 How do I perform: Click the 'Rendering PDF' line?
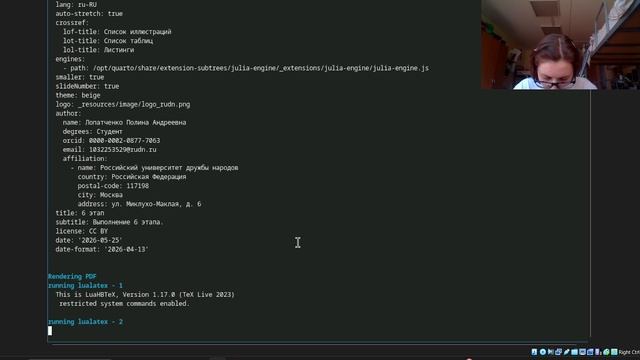[72, 276]
